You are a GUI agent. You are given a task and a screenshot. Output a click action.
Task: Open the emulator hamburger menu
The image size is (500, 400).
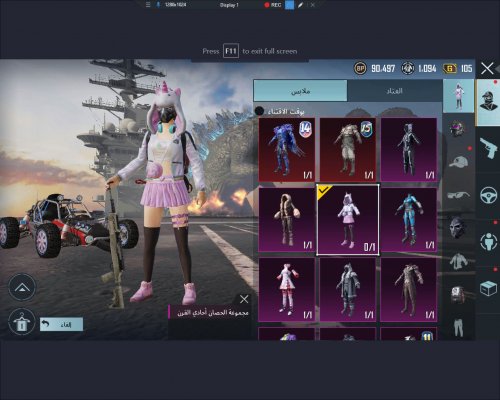pos(148,5)
